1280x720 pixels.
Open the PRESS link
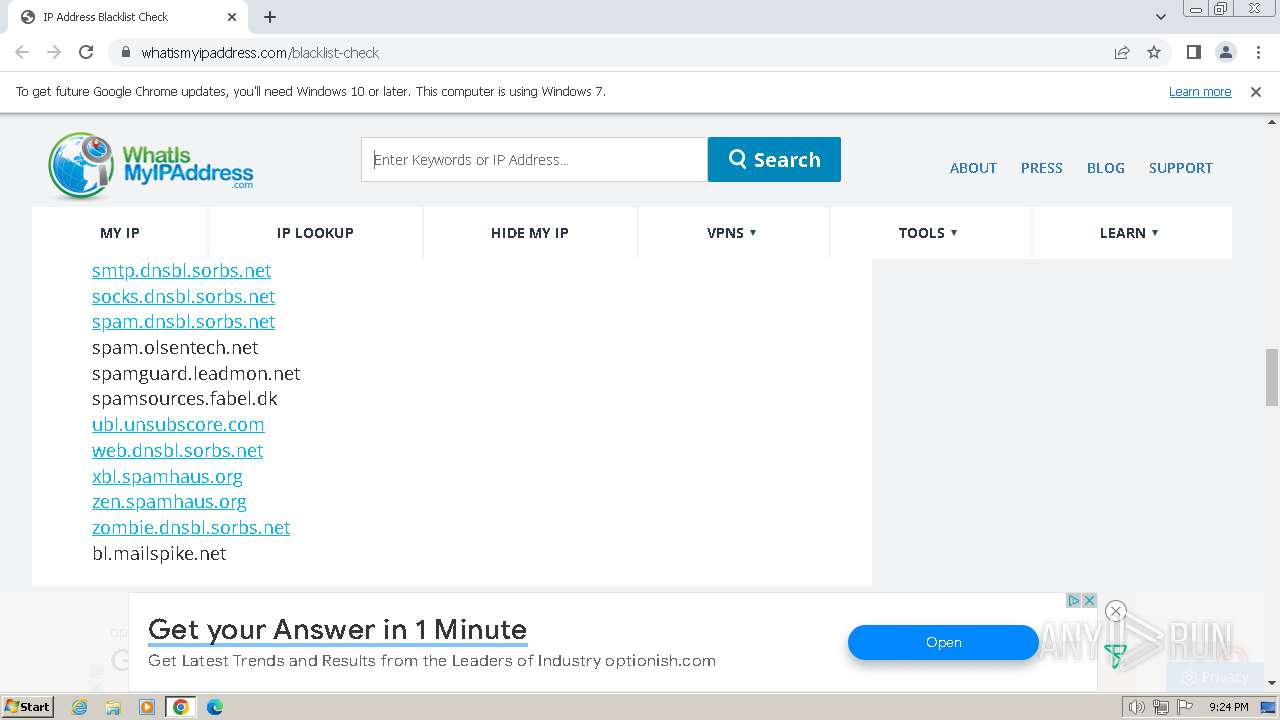1041,168
